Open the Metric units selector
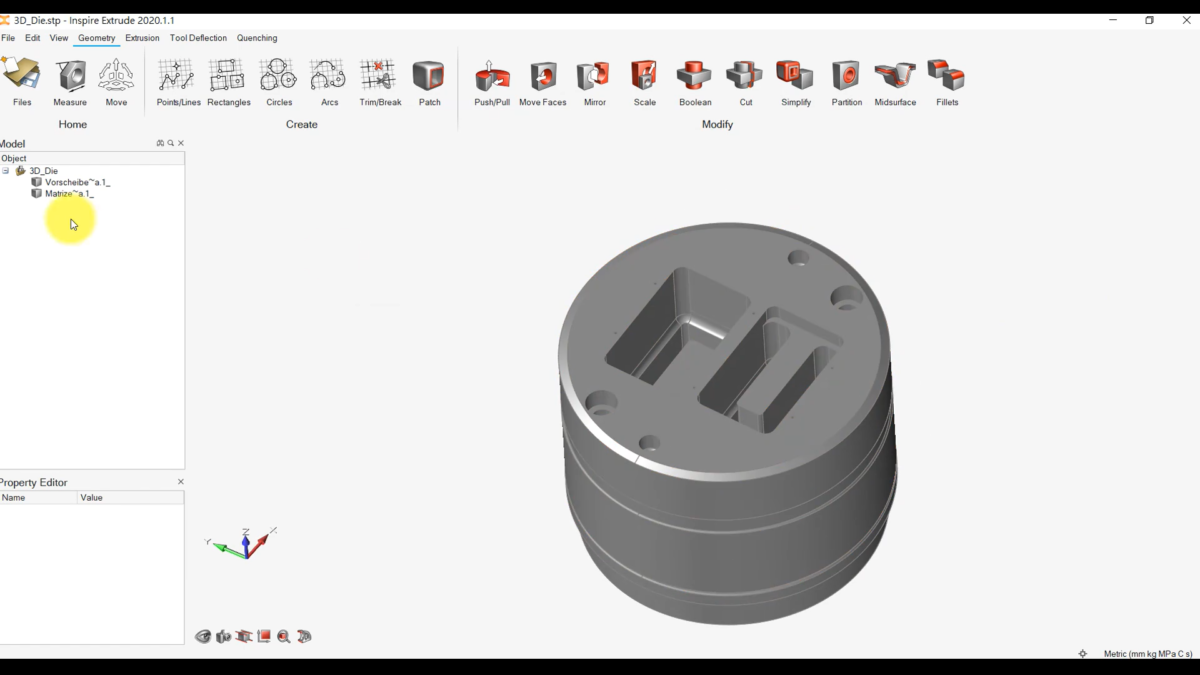 [x=1147, y=654]
